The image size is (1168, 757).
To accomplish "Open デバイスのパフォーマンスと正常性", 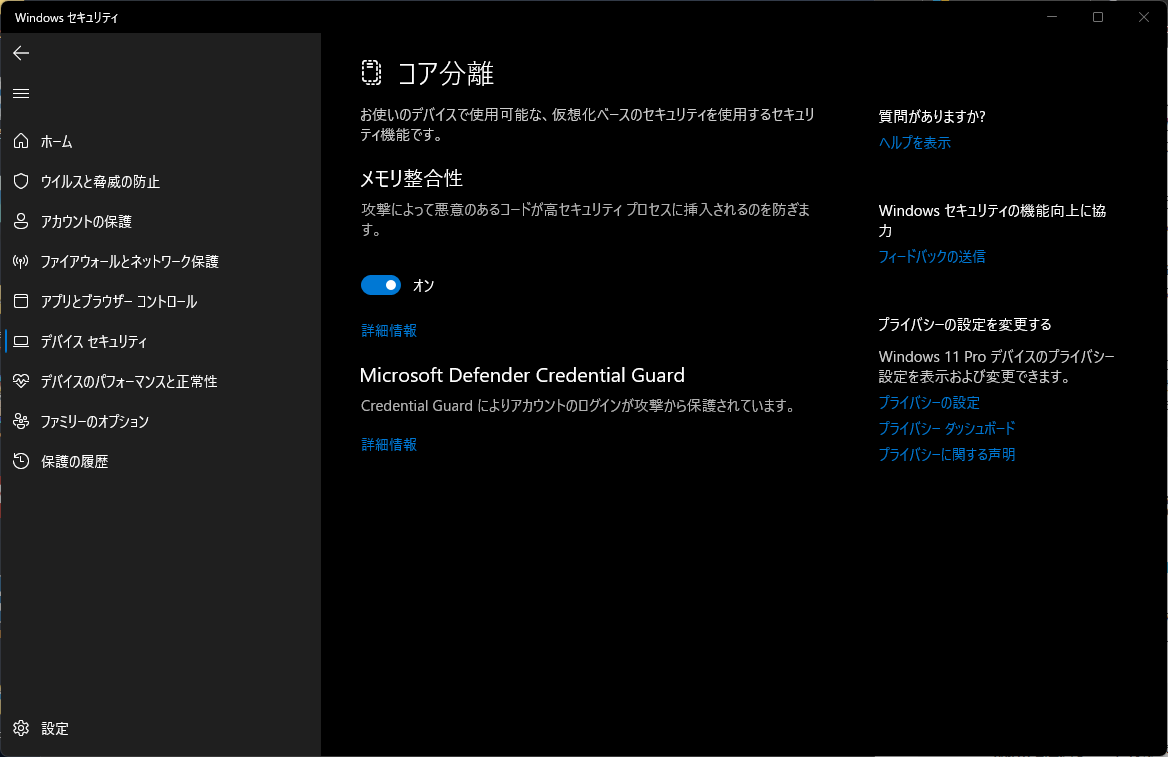I will click(129, 381).
